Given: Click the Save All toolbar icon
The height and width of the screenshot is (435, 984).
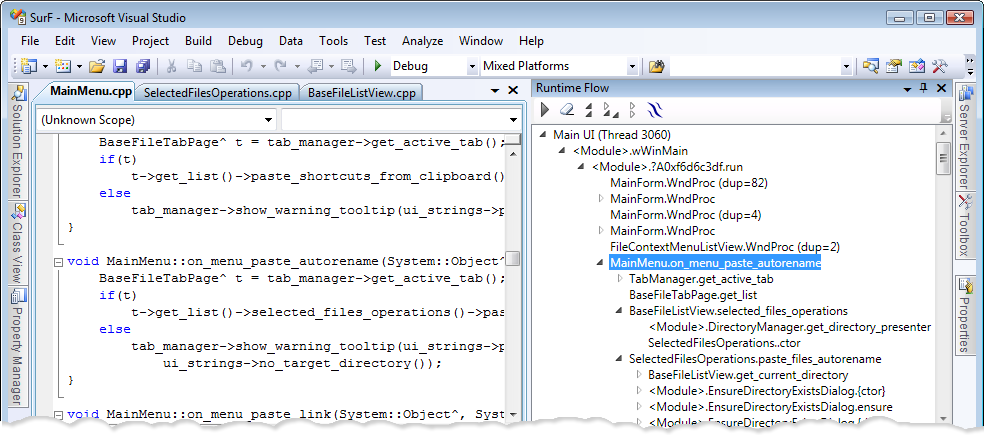Looking at the screenshot, I should [x=143, y=67].
